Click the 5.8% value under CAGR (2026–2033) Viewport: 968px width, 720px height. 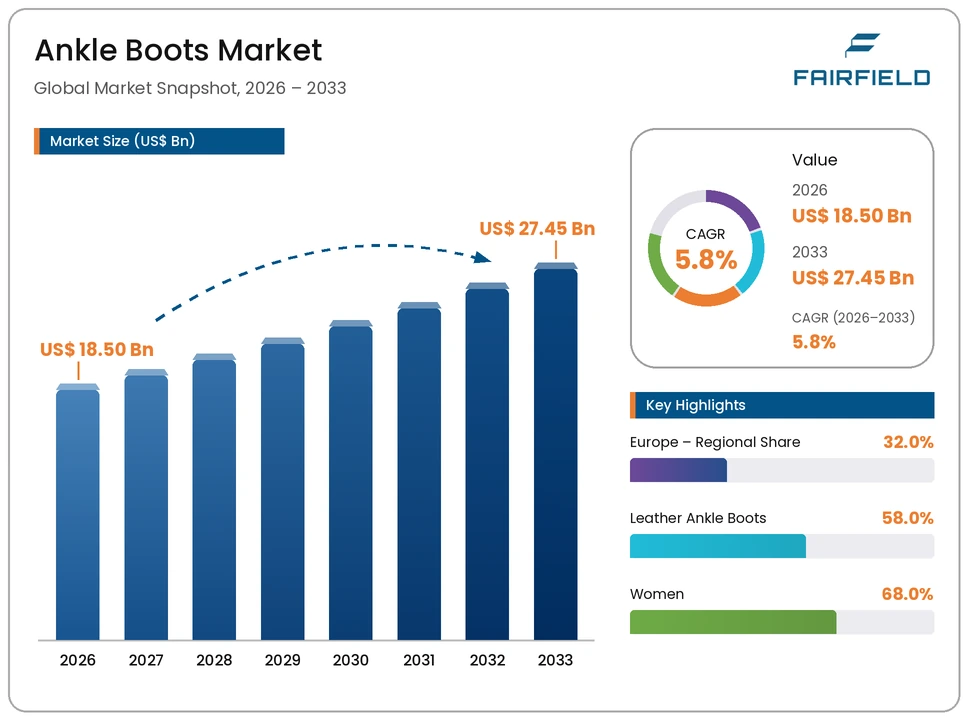[x=814, y=342]
